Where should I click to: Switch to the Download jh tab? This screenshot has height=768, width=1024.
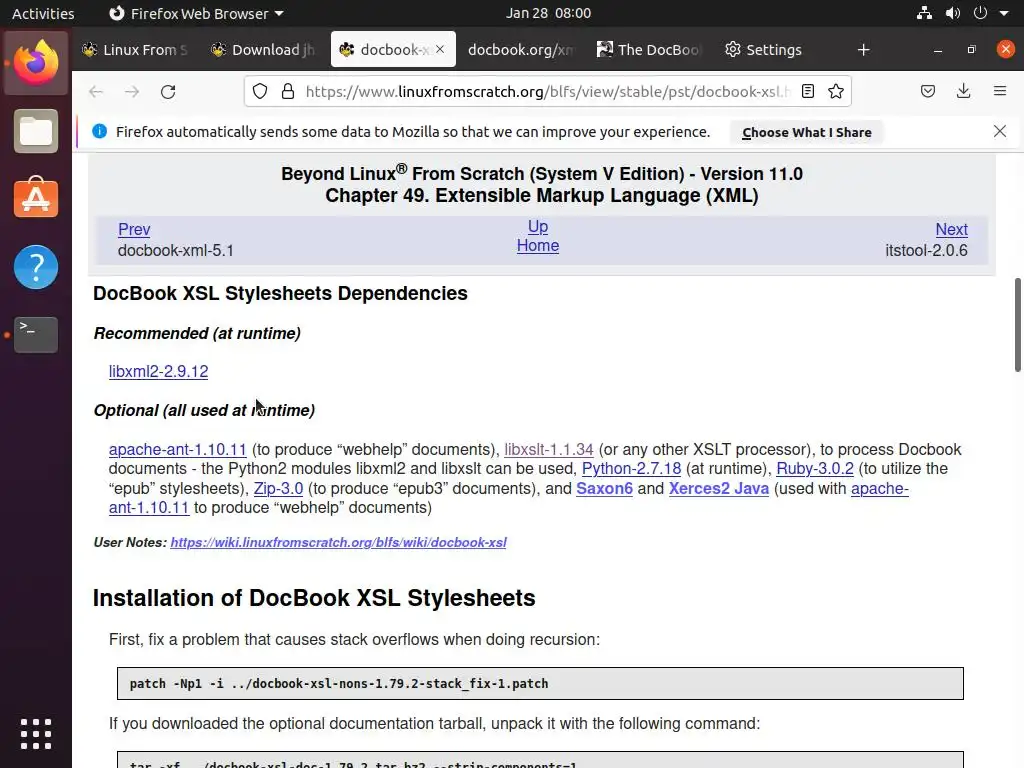tap(264, 50)
